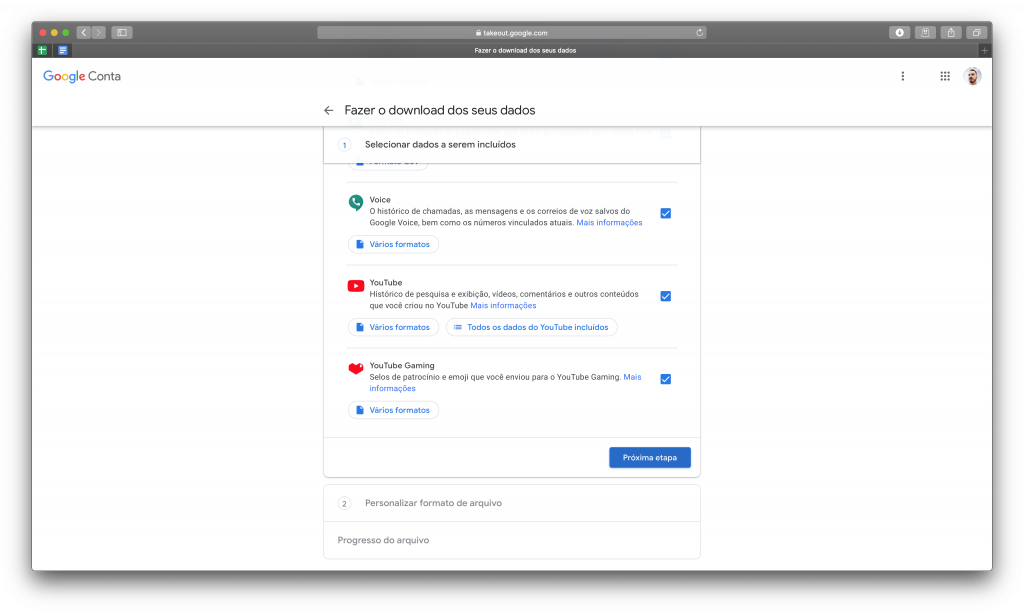Screen dimensions: 1024x613
Task: Click the YouTube Gaming heart icon
Action: (356, 368)
